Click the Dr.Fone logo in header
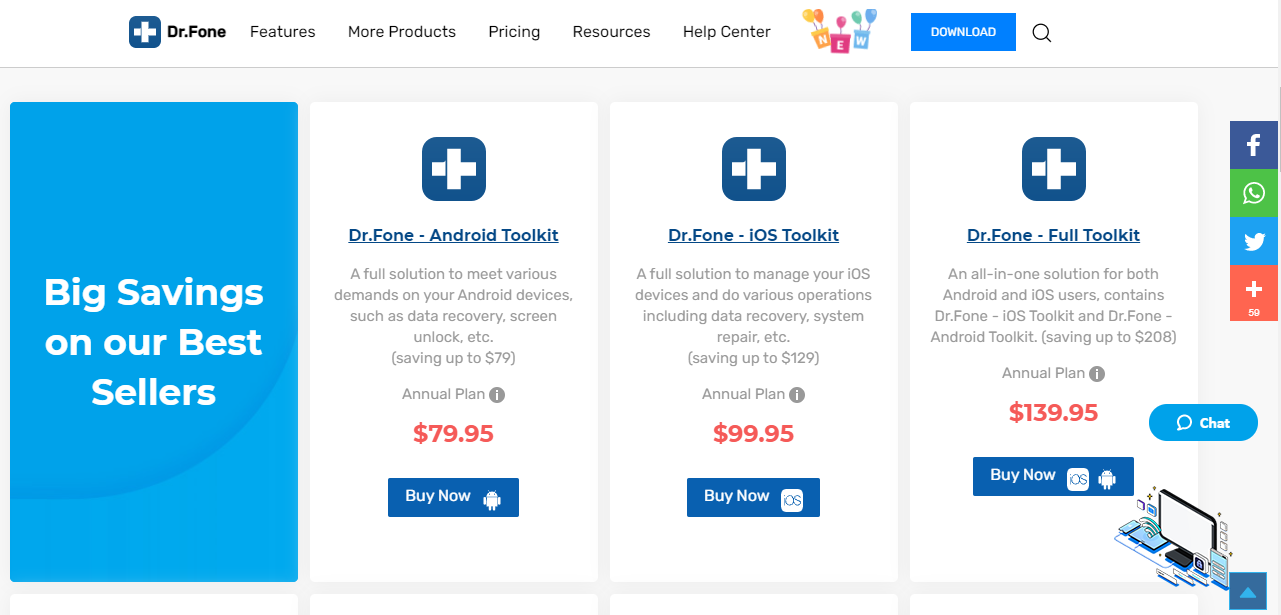The width and height of the screenshot is (1281, 615). (x=178, y=32)
